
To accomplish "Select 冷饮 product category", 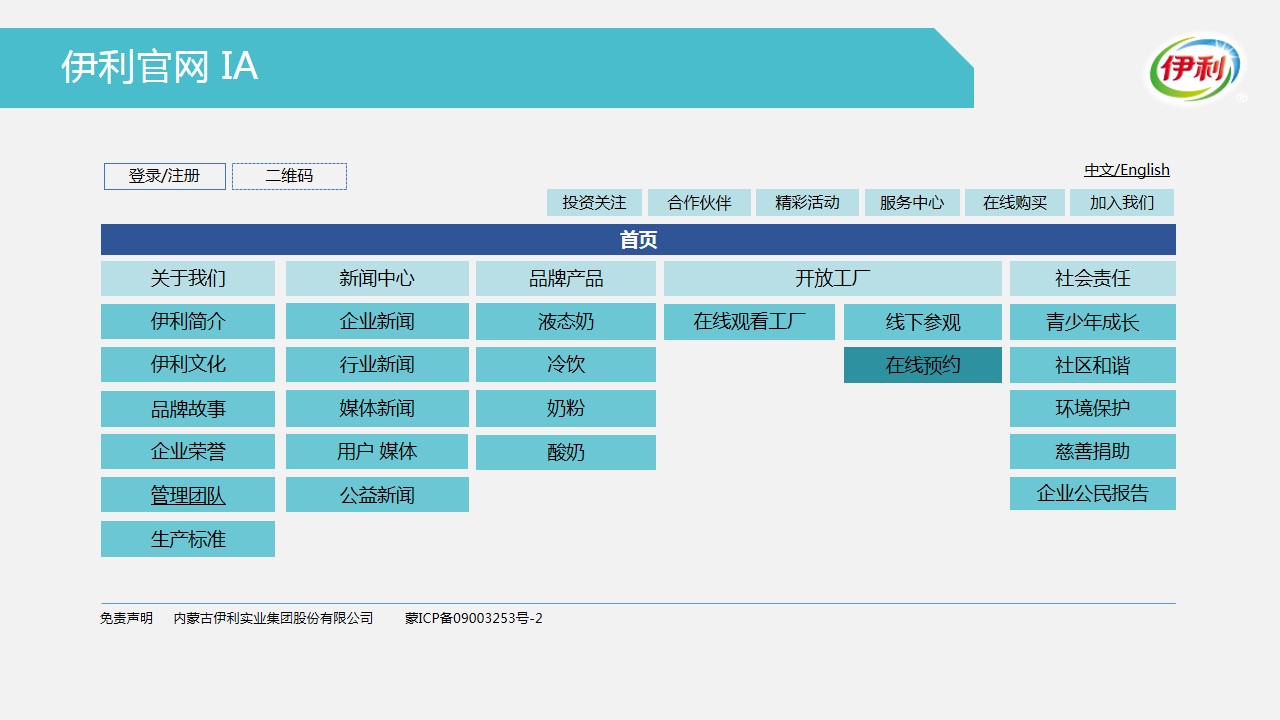I will 566,364.
